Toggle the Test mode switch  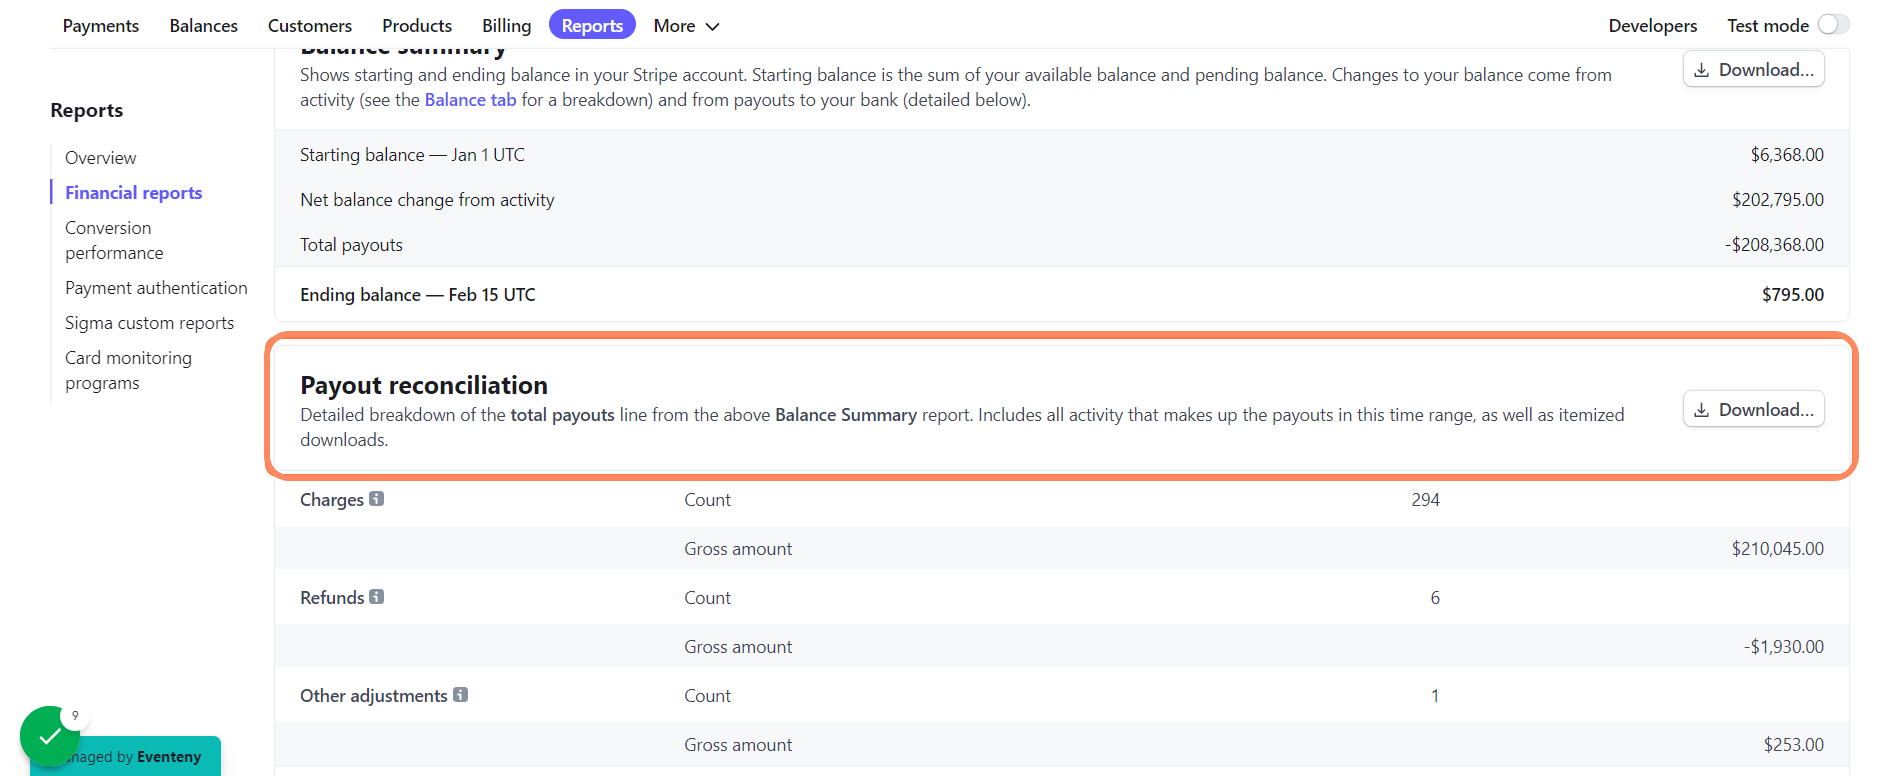(x=1833, y=25)
